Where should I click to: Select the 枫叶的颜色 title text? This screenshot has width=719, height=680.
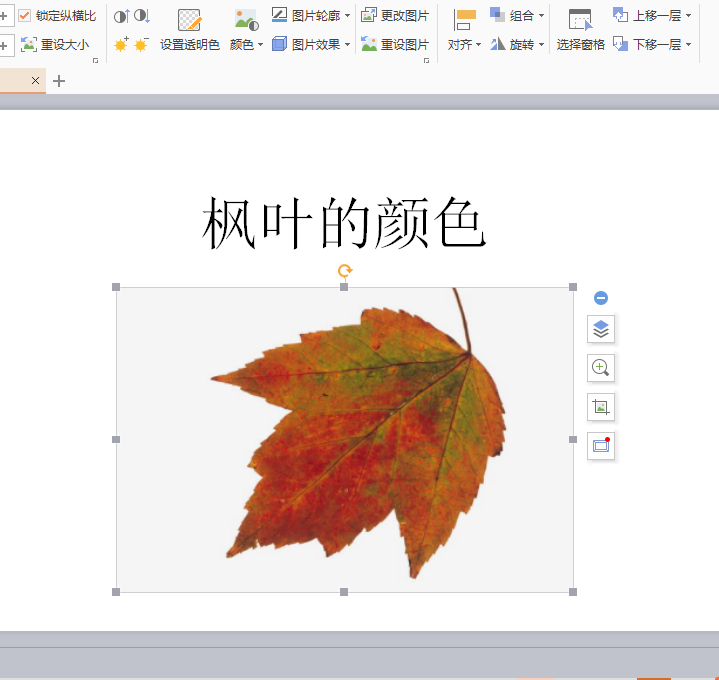coord(343,223)
